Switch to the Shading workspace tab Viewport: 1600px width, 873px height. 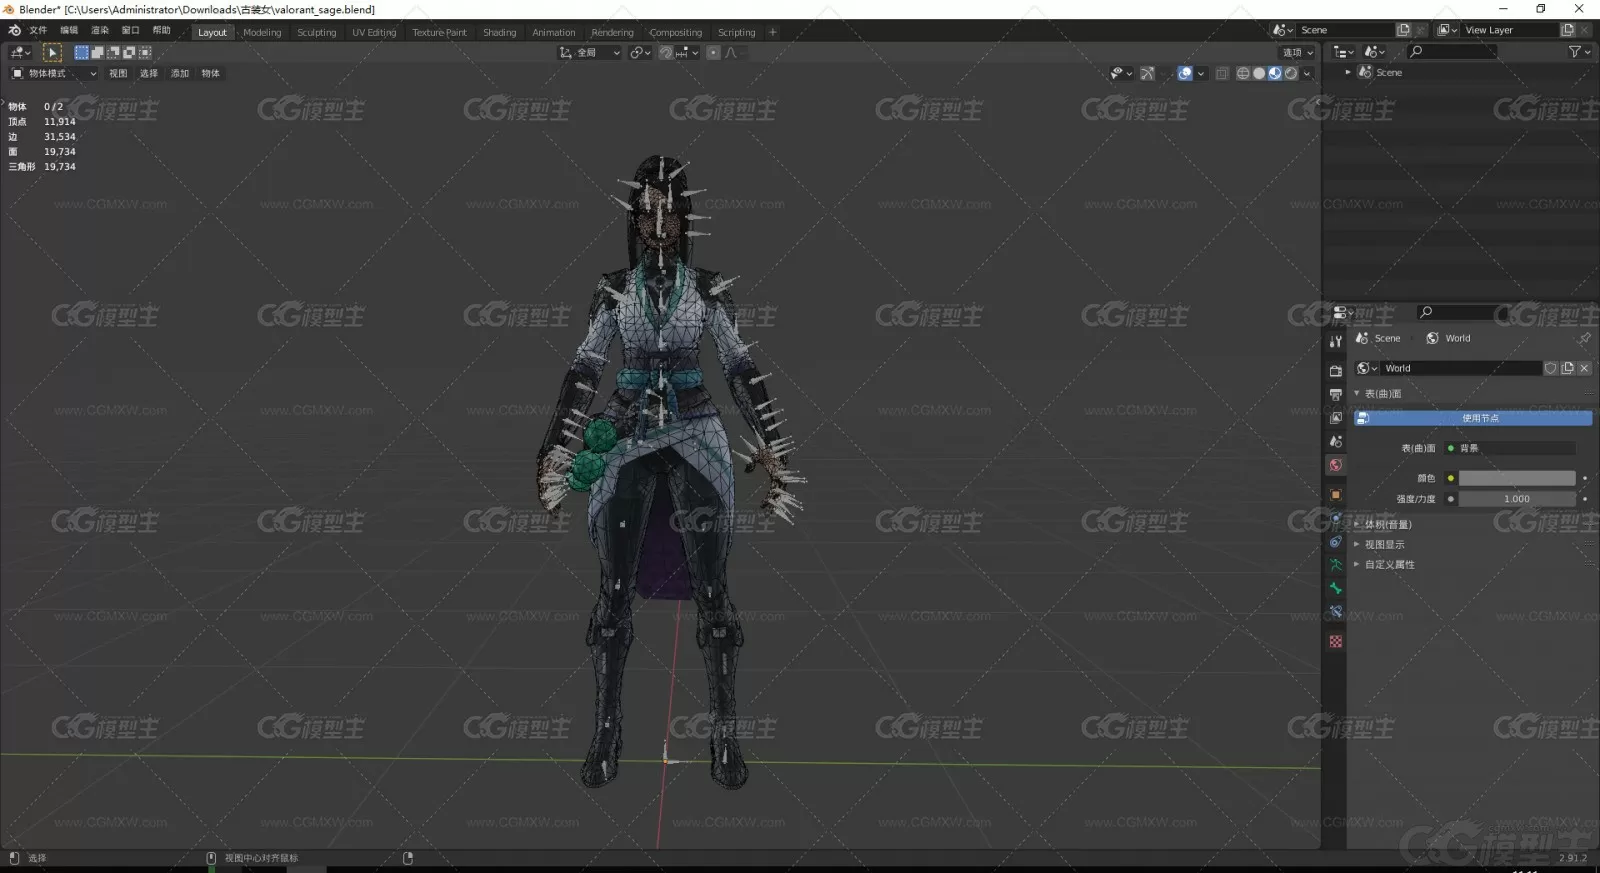(x=499, y=32)
